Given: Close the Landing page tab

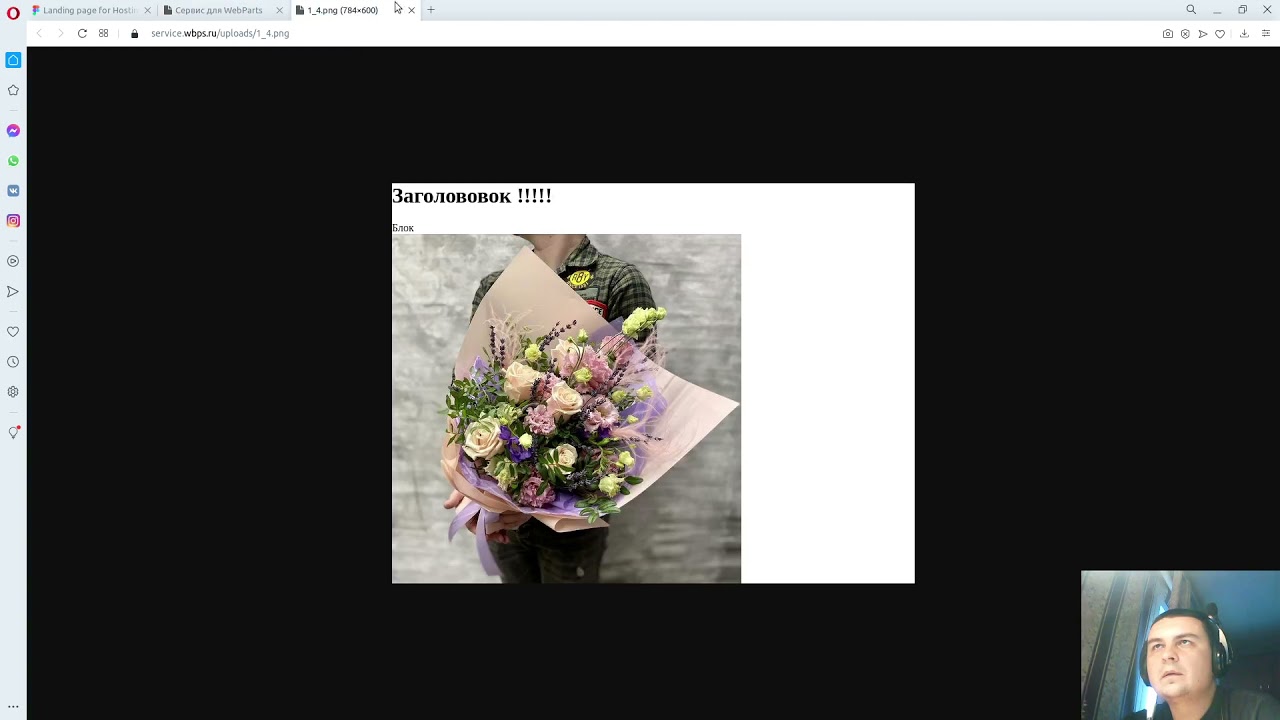Looking at the screenshot, I should point(148,10).
